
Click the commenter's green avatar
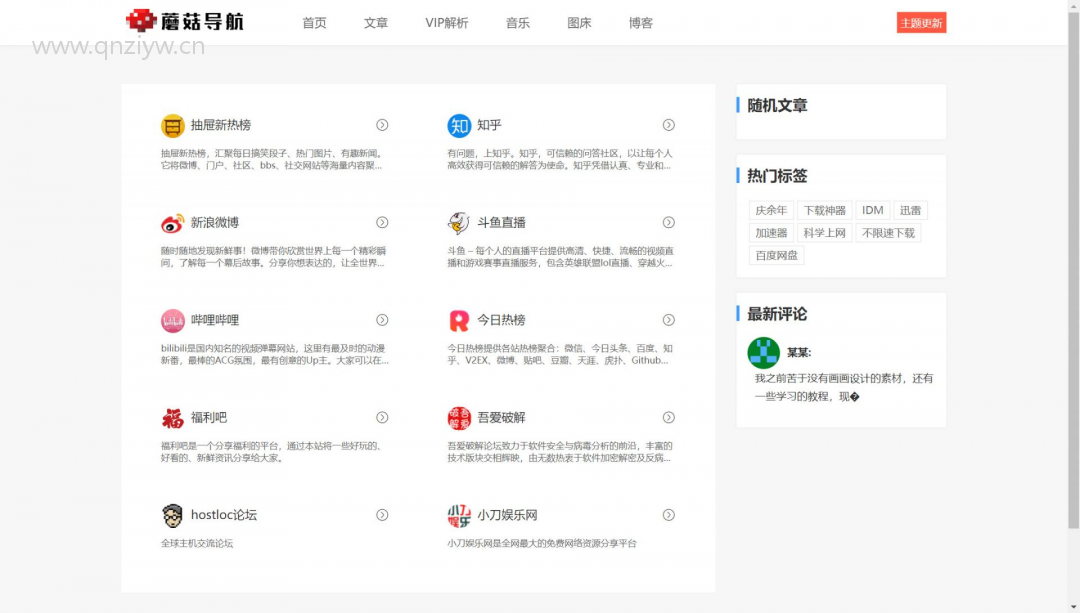tap(763, 353)
